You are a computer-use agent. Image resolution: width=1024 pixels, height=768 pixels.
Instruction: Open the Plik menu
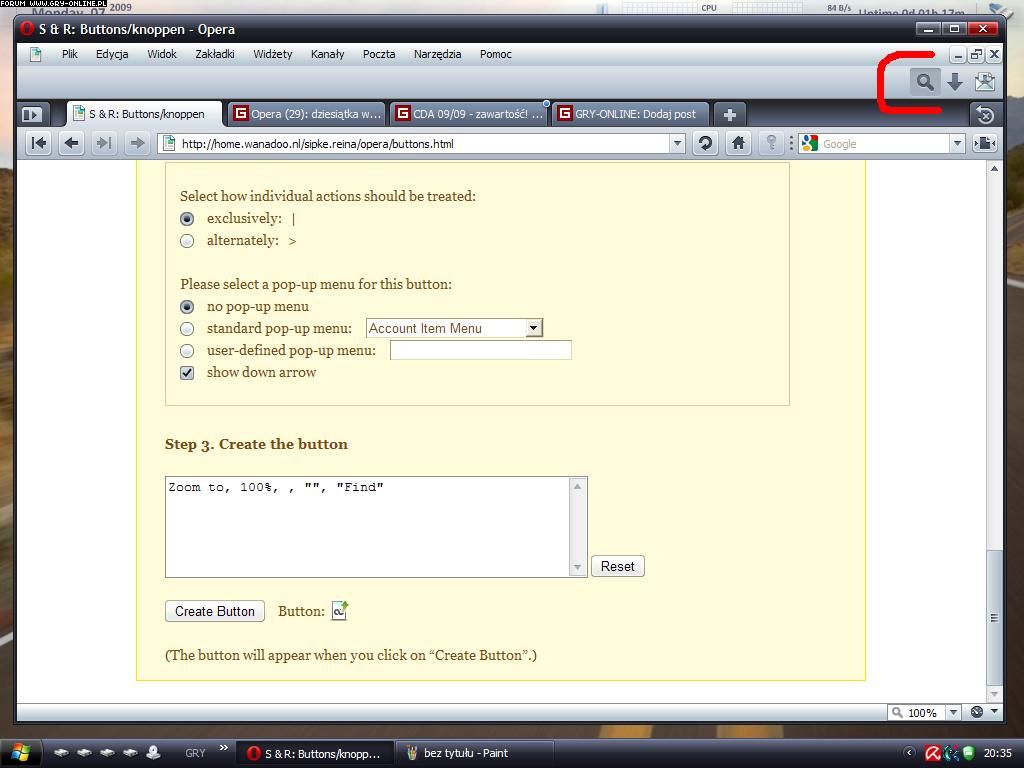point(70,54)
